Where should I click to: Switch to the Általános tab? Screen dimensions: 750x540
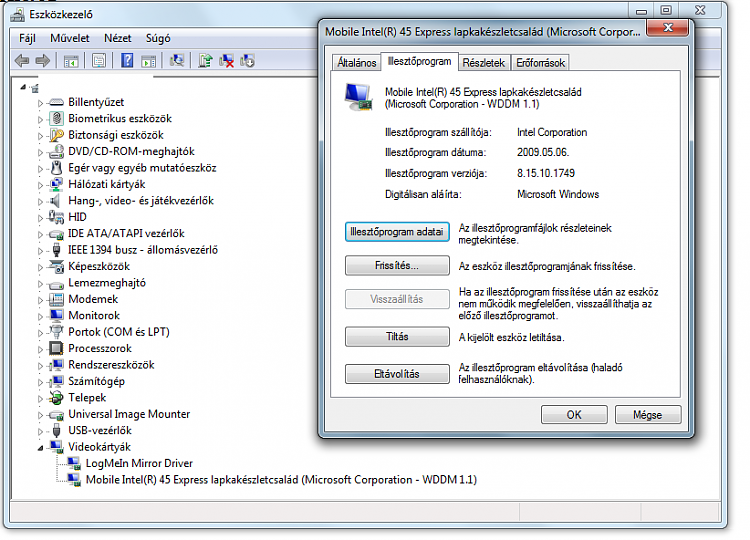click(x=356, y=63)
